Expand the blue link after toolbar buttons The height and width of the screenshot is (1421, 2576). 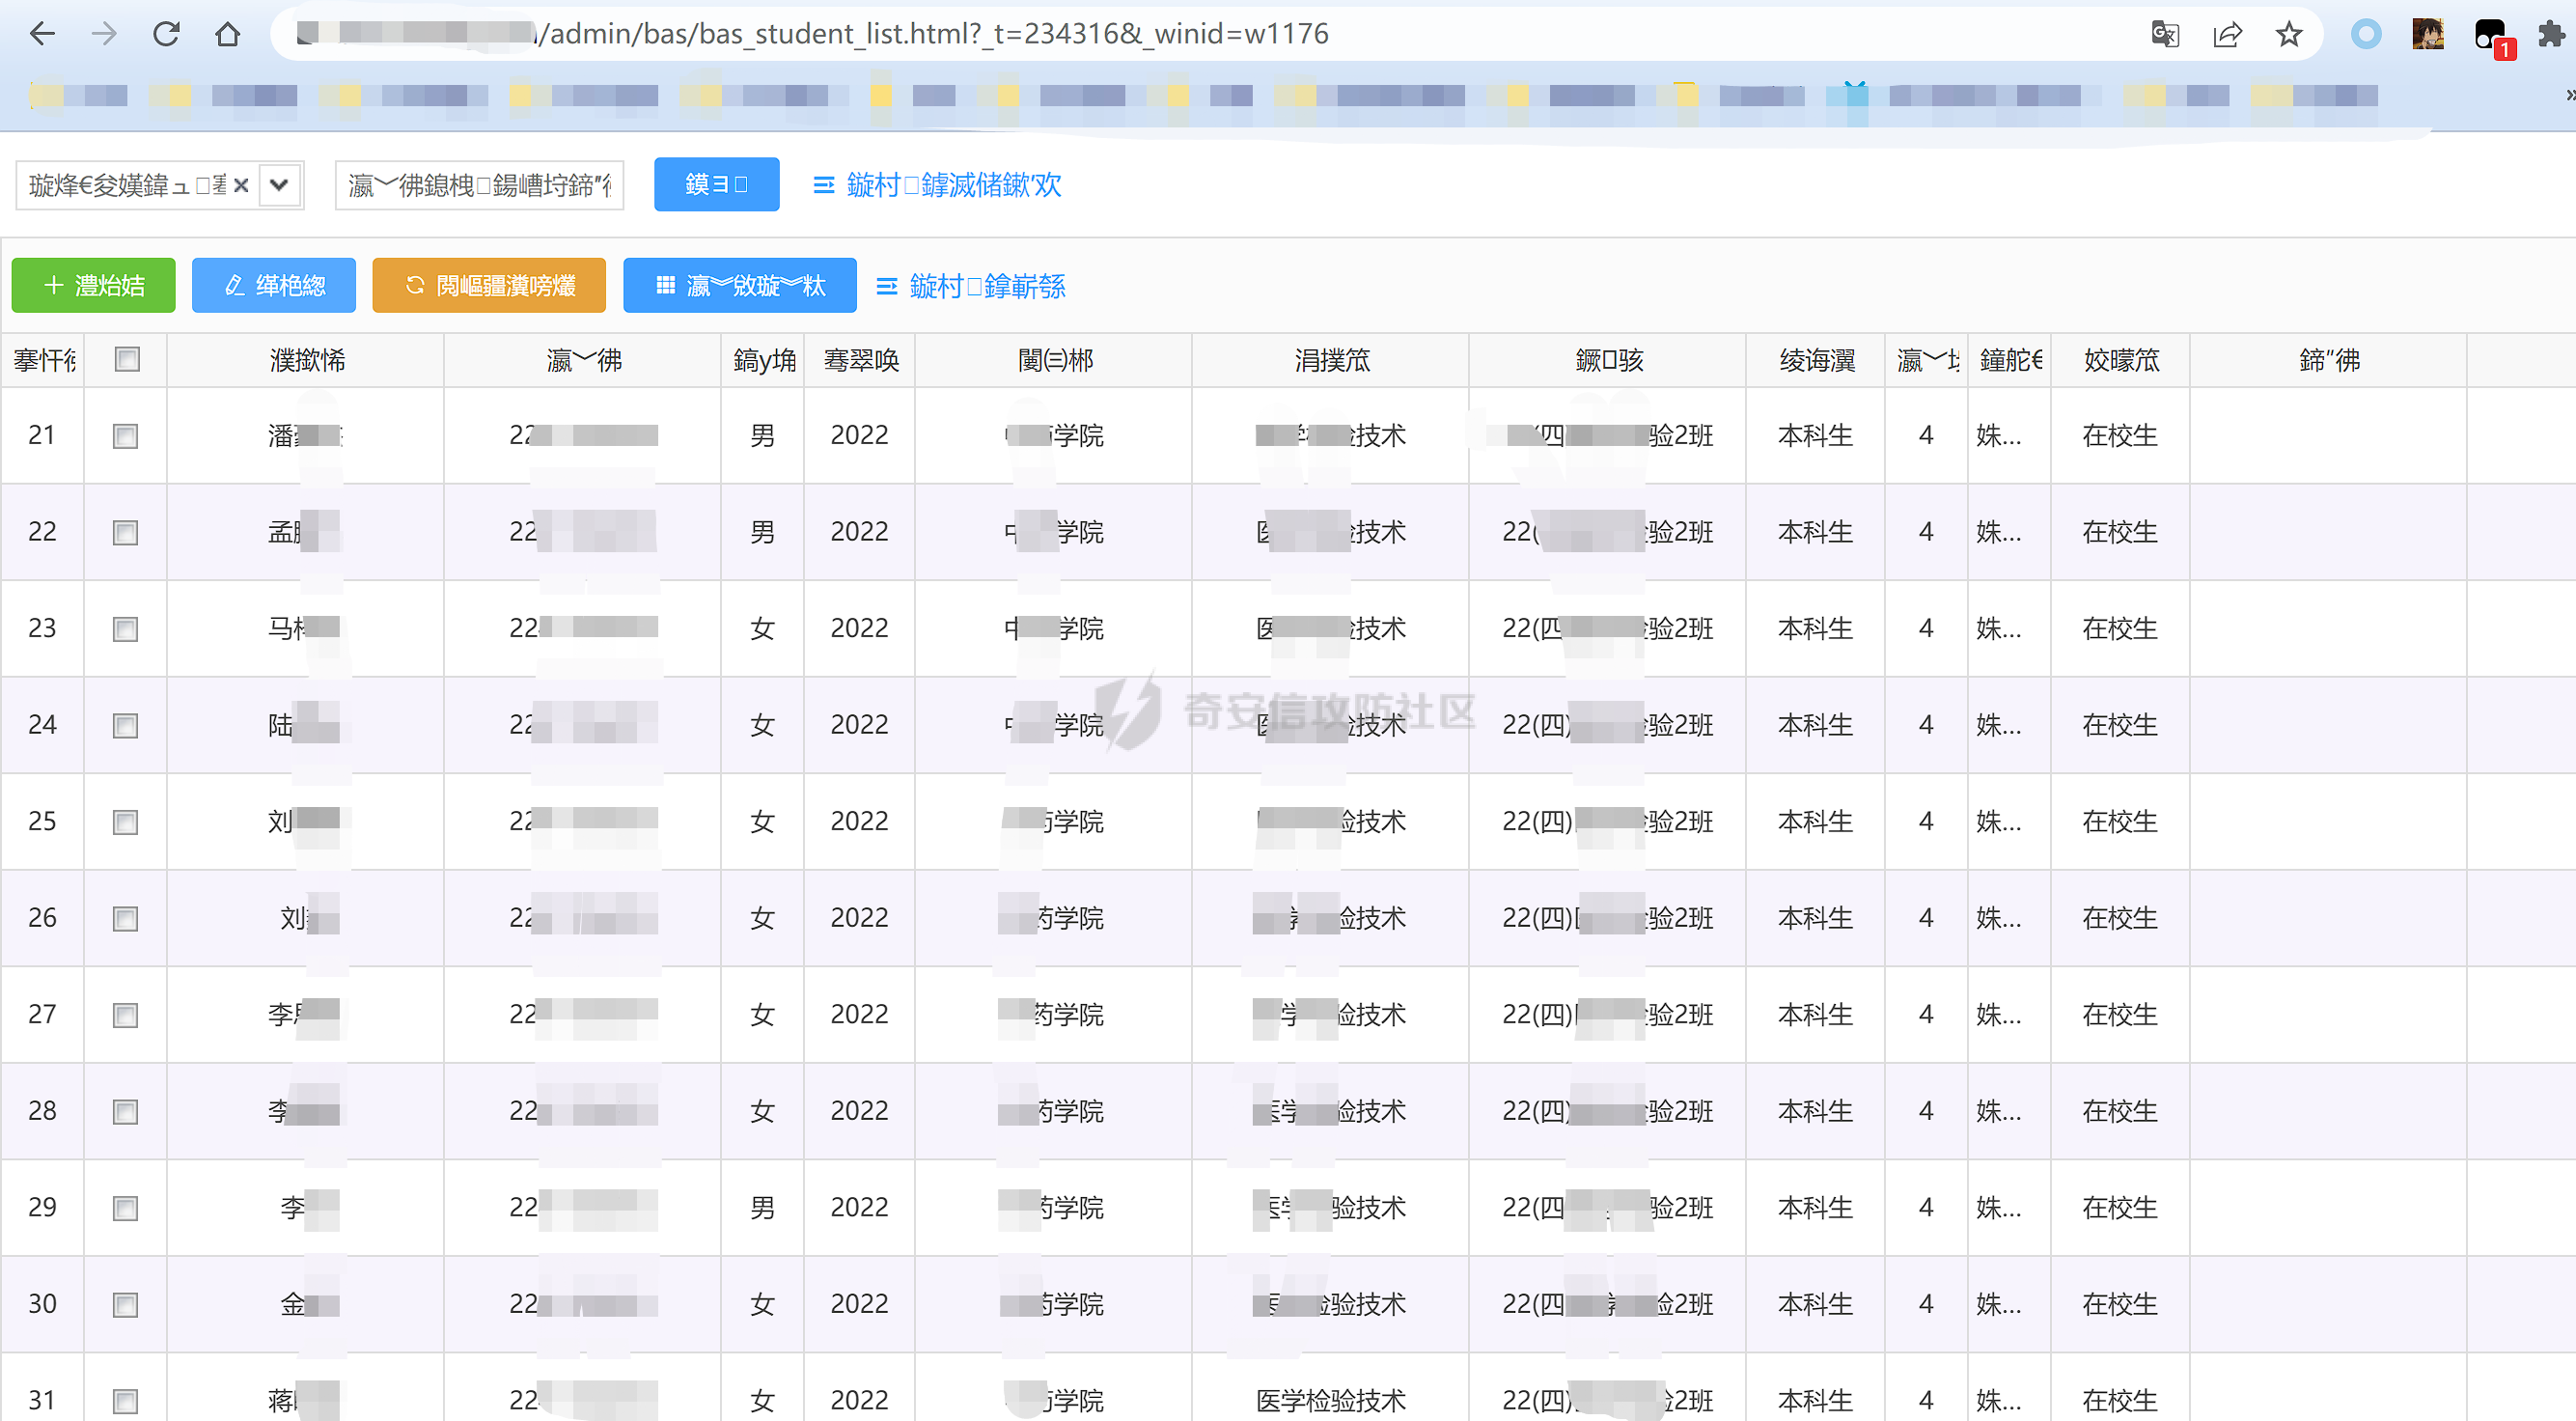tap(970, 287)
